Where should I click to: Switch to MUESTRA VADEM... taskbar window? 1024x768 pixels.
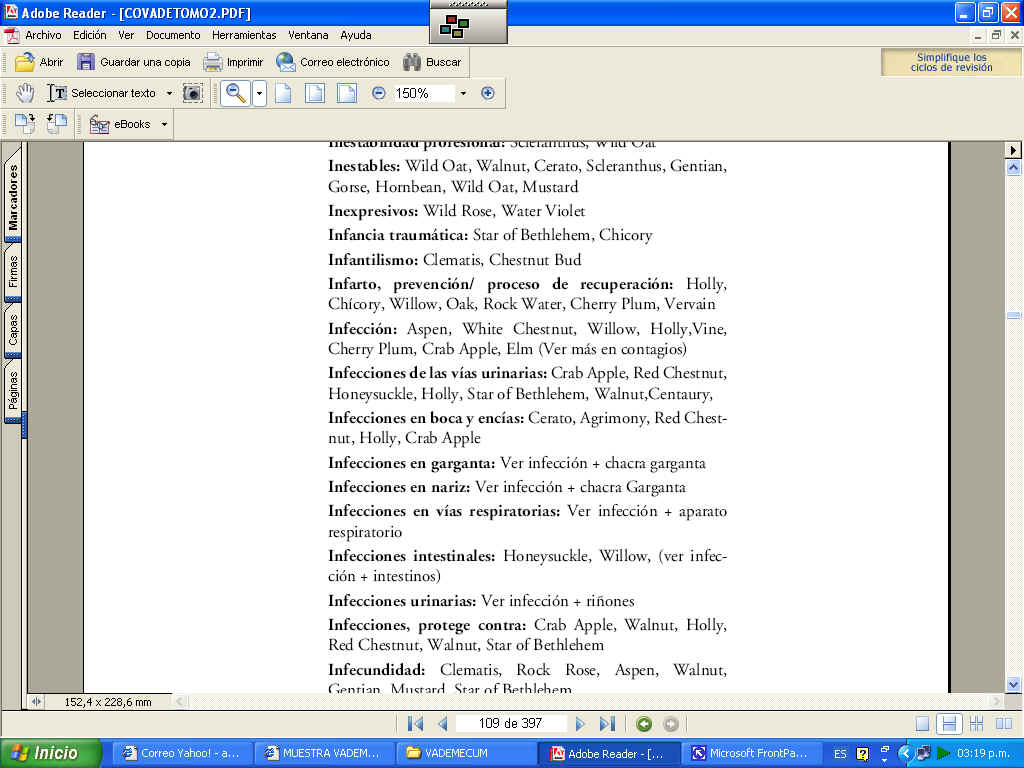[324, 754]
